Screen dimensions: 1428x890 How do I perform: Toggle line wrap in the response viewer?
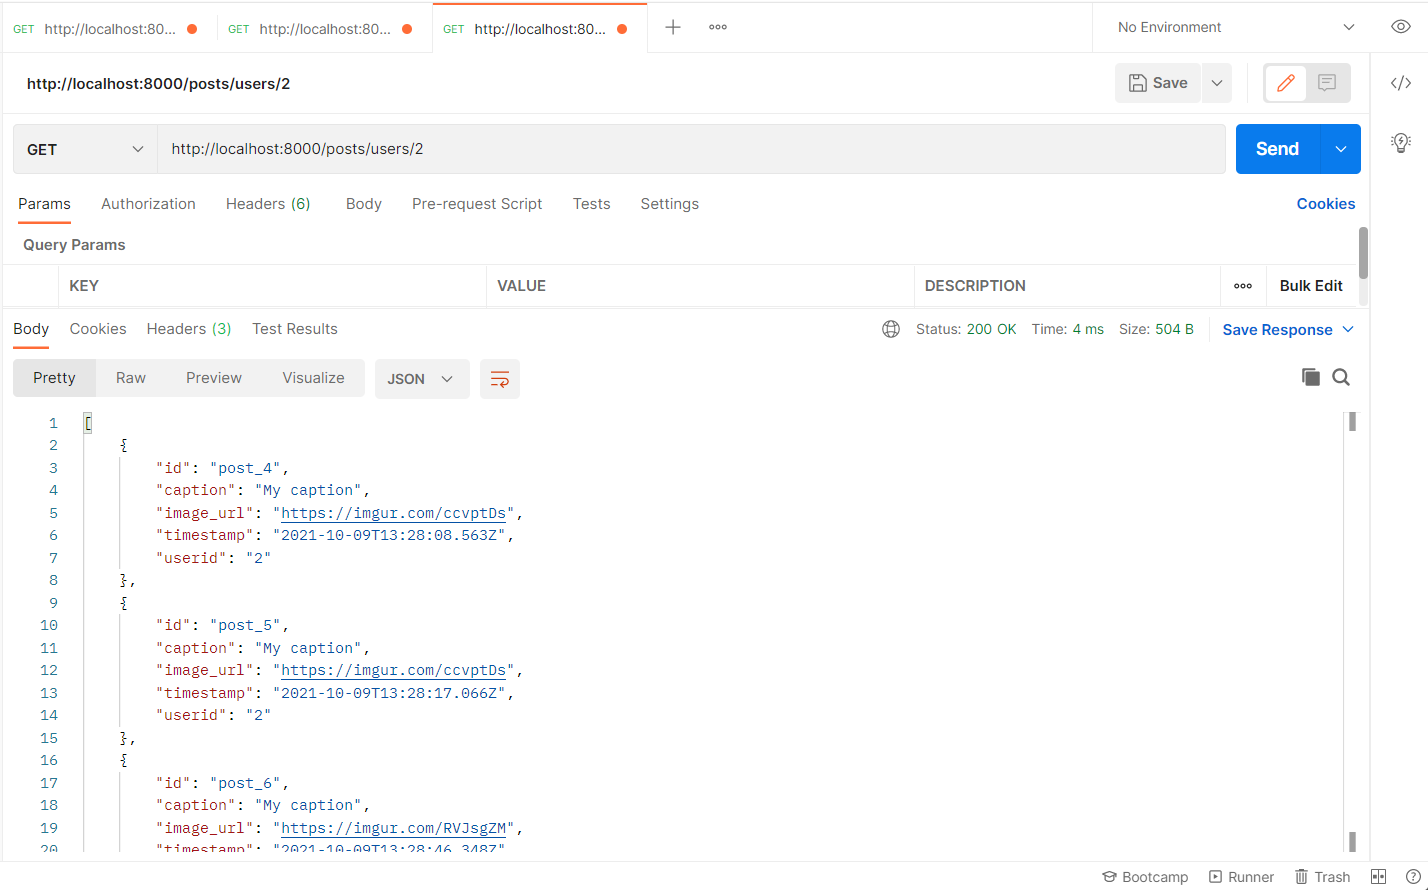(x=500, y=379)
